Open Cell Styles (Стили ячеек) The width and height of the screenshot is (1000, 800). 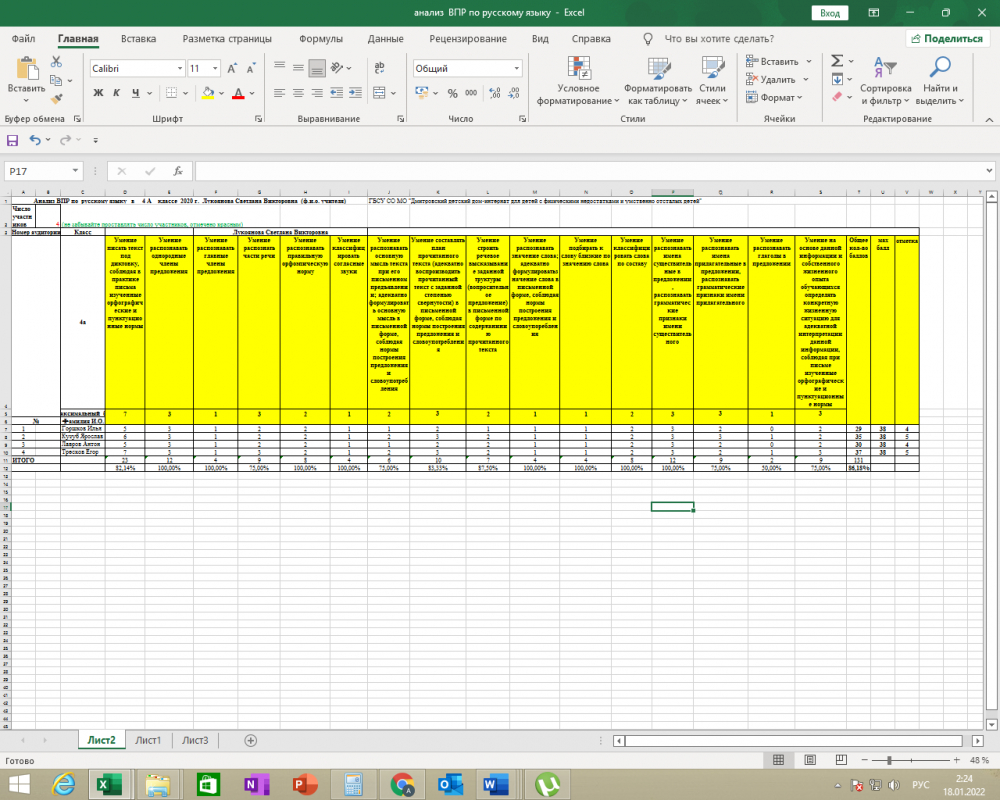tap(712, 81)
